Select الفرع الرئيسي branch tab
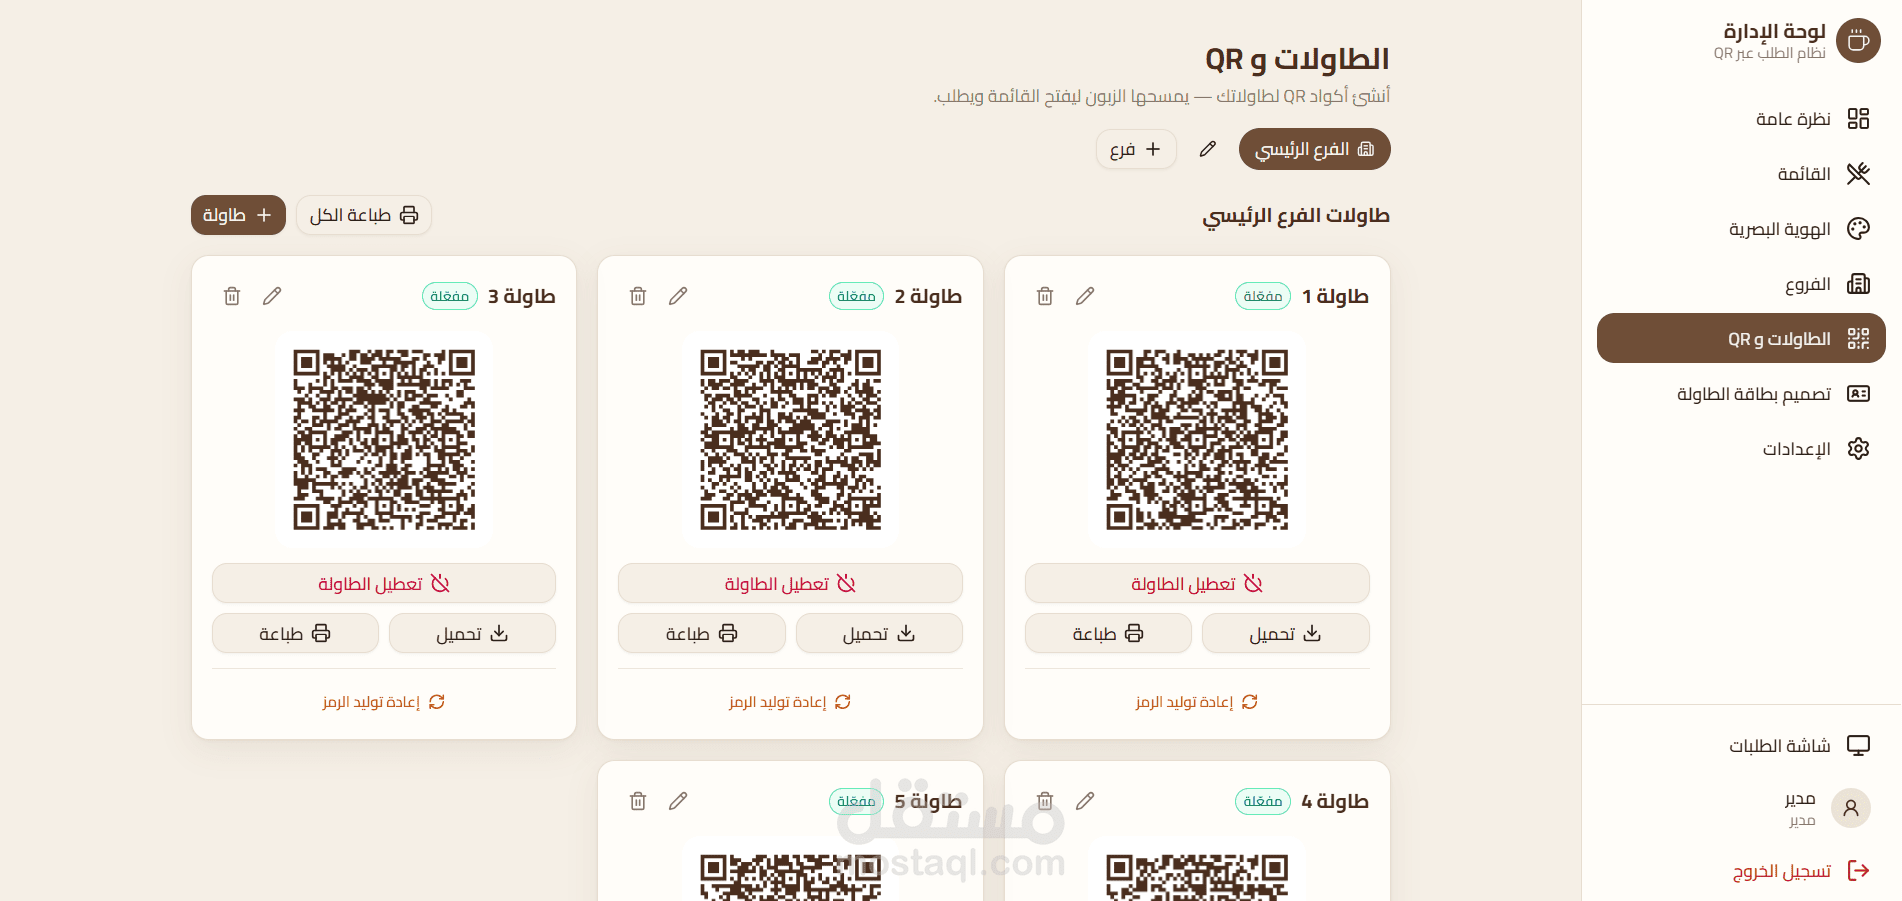 (1314, 149)
